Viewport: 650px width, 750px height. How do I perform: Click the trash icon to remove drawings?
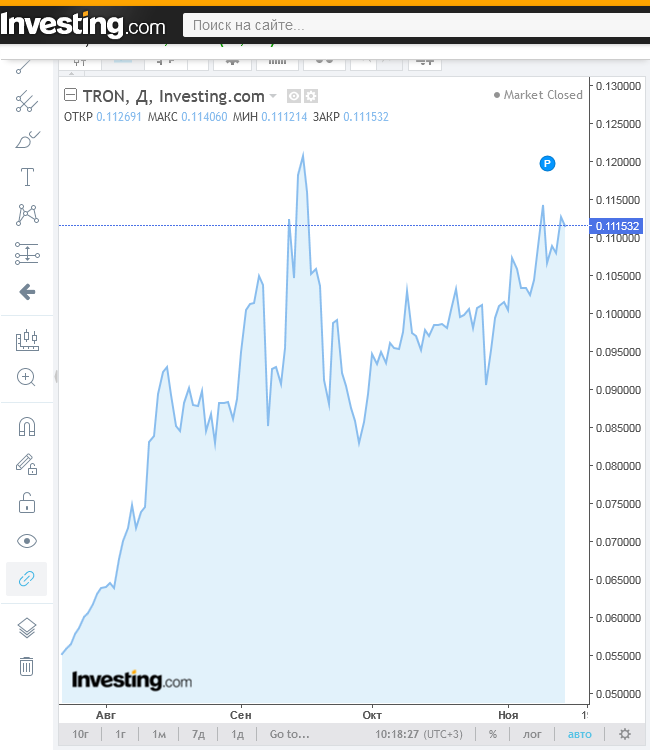coord(27,666)
